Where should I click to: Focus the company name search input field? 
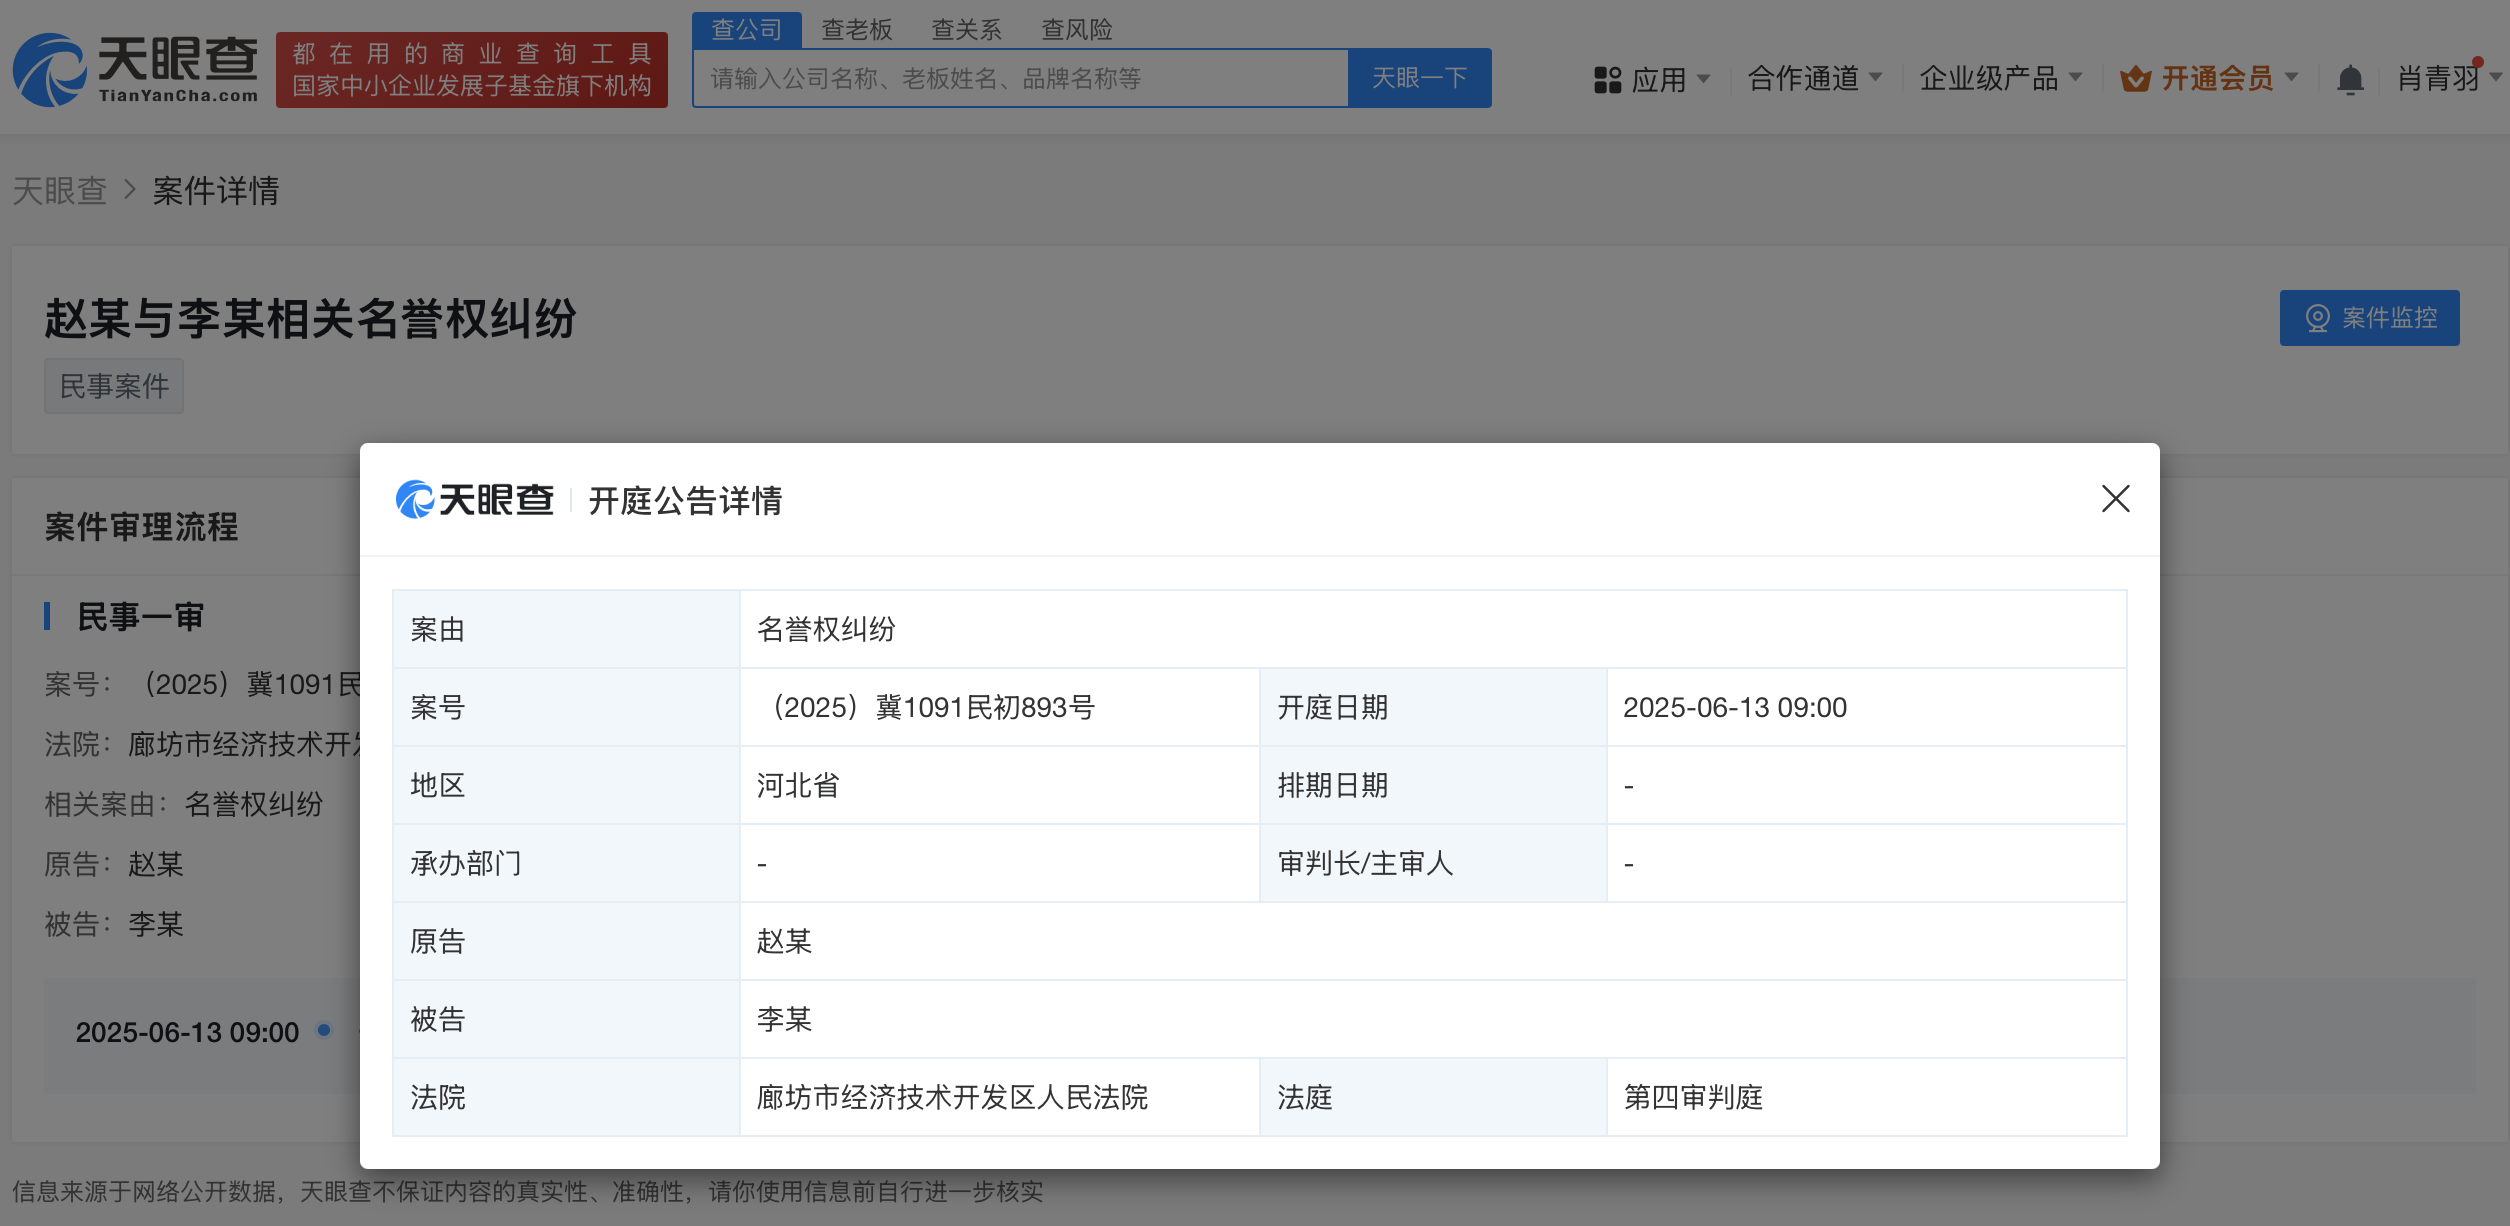pos(1020,79)
